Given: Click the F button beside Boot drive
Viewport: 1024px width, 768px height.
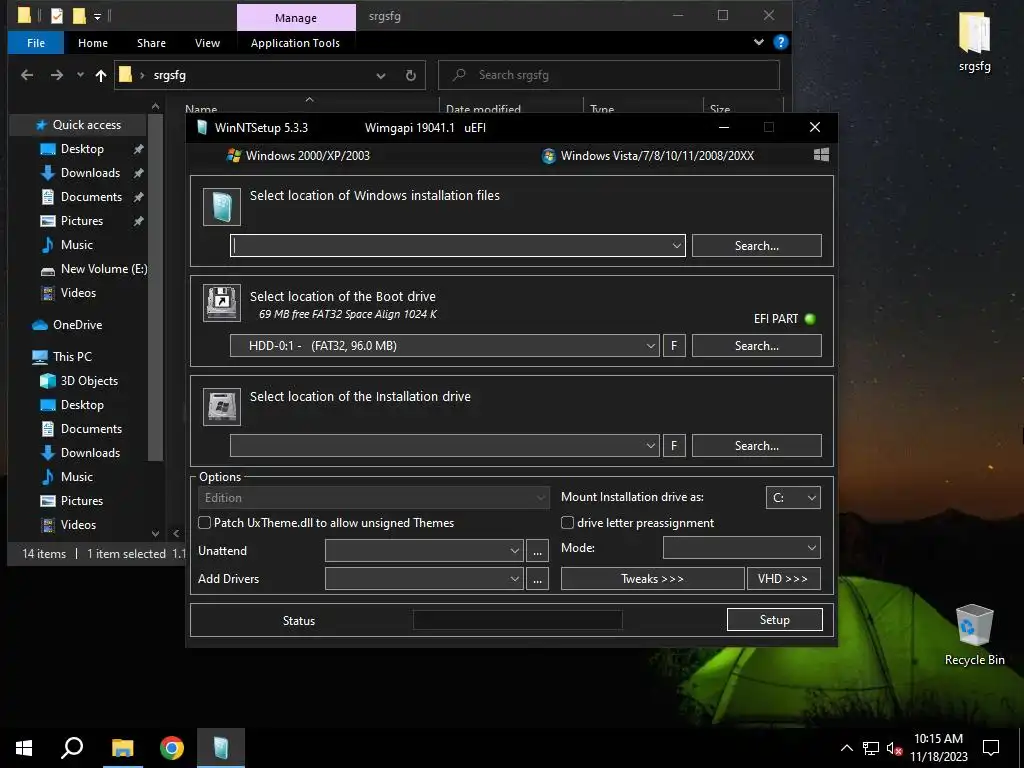Looking at the screenshot, I should (x=674, y=345).
